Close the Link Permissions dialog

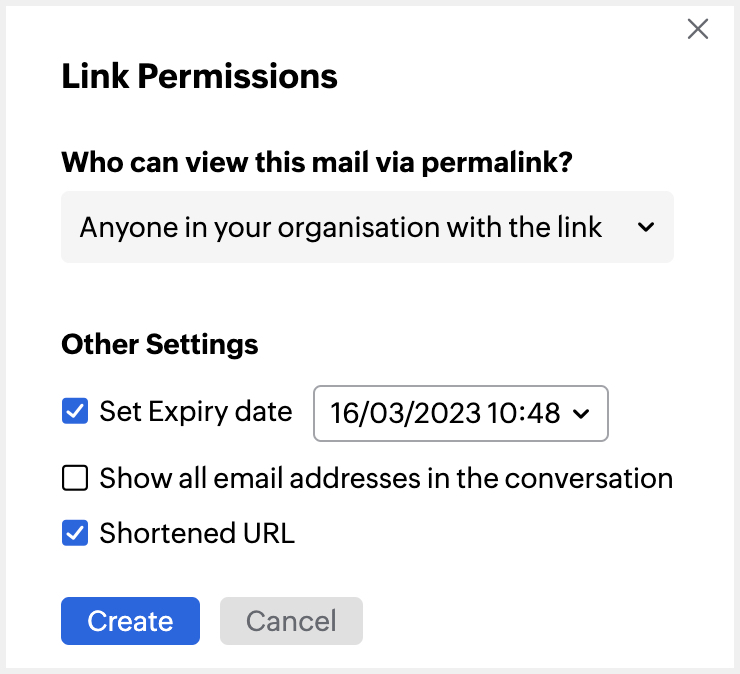[x=698, y=29]
